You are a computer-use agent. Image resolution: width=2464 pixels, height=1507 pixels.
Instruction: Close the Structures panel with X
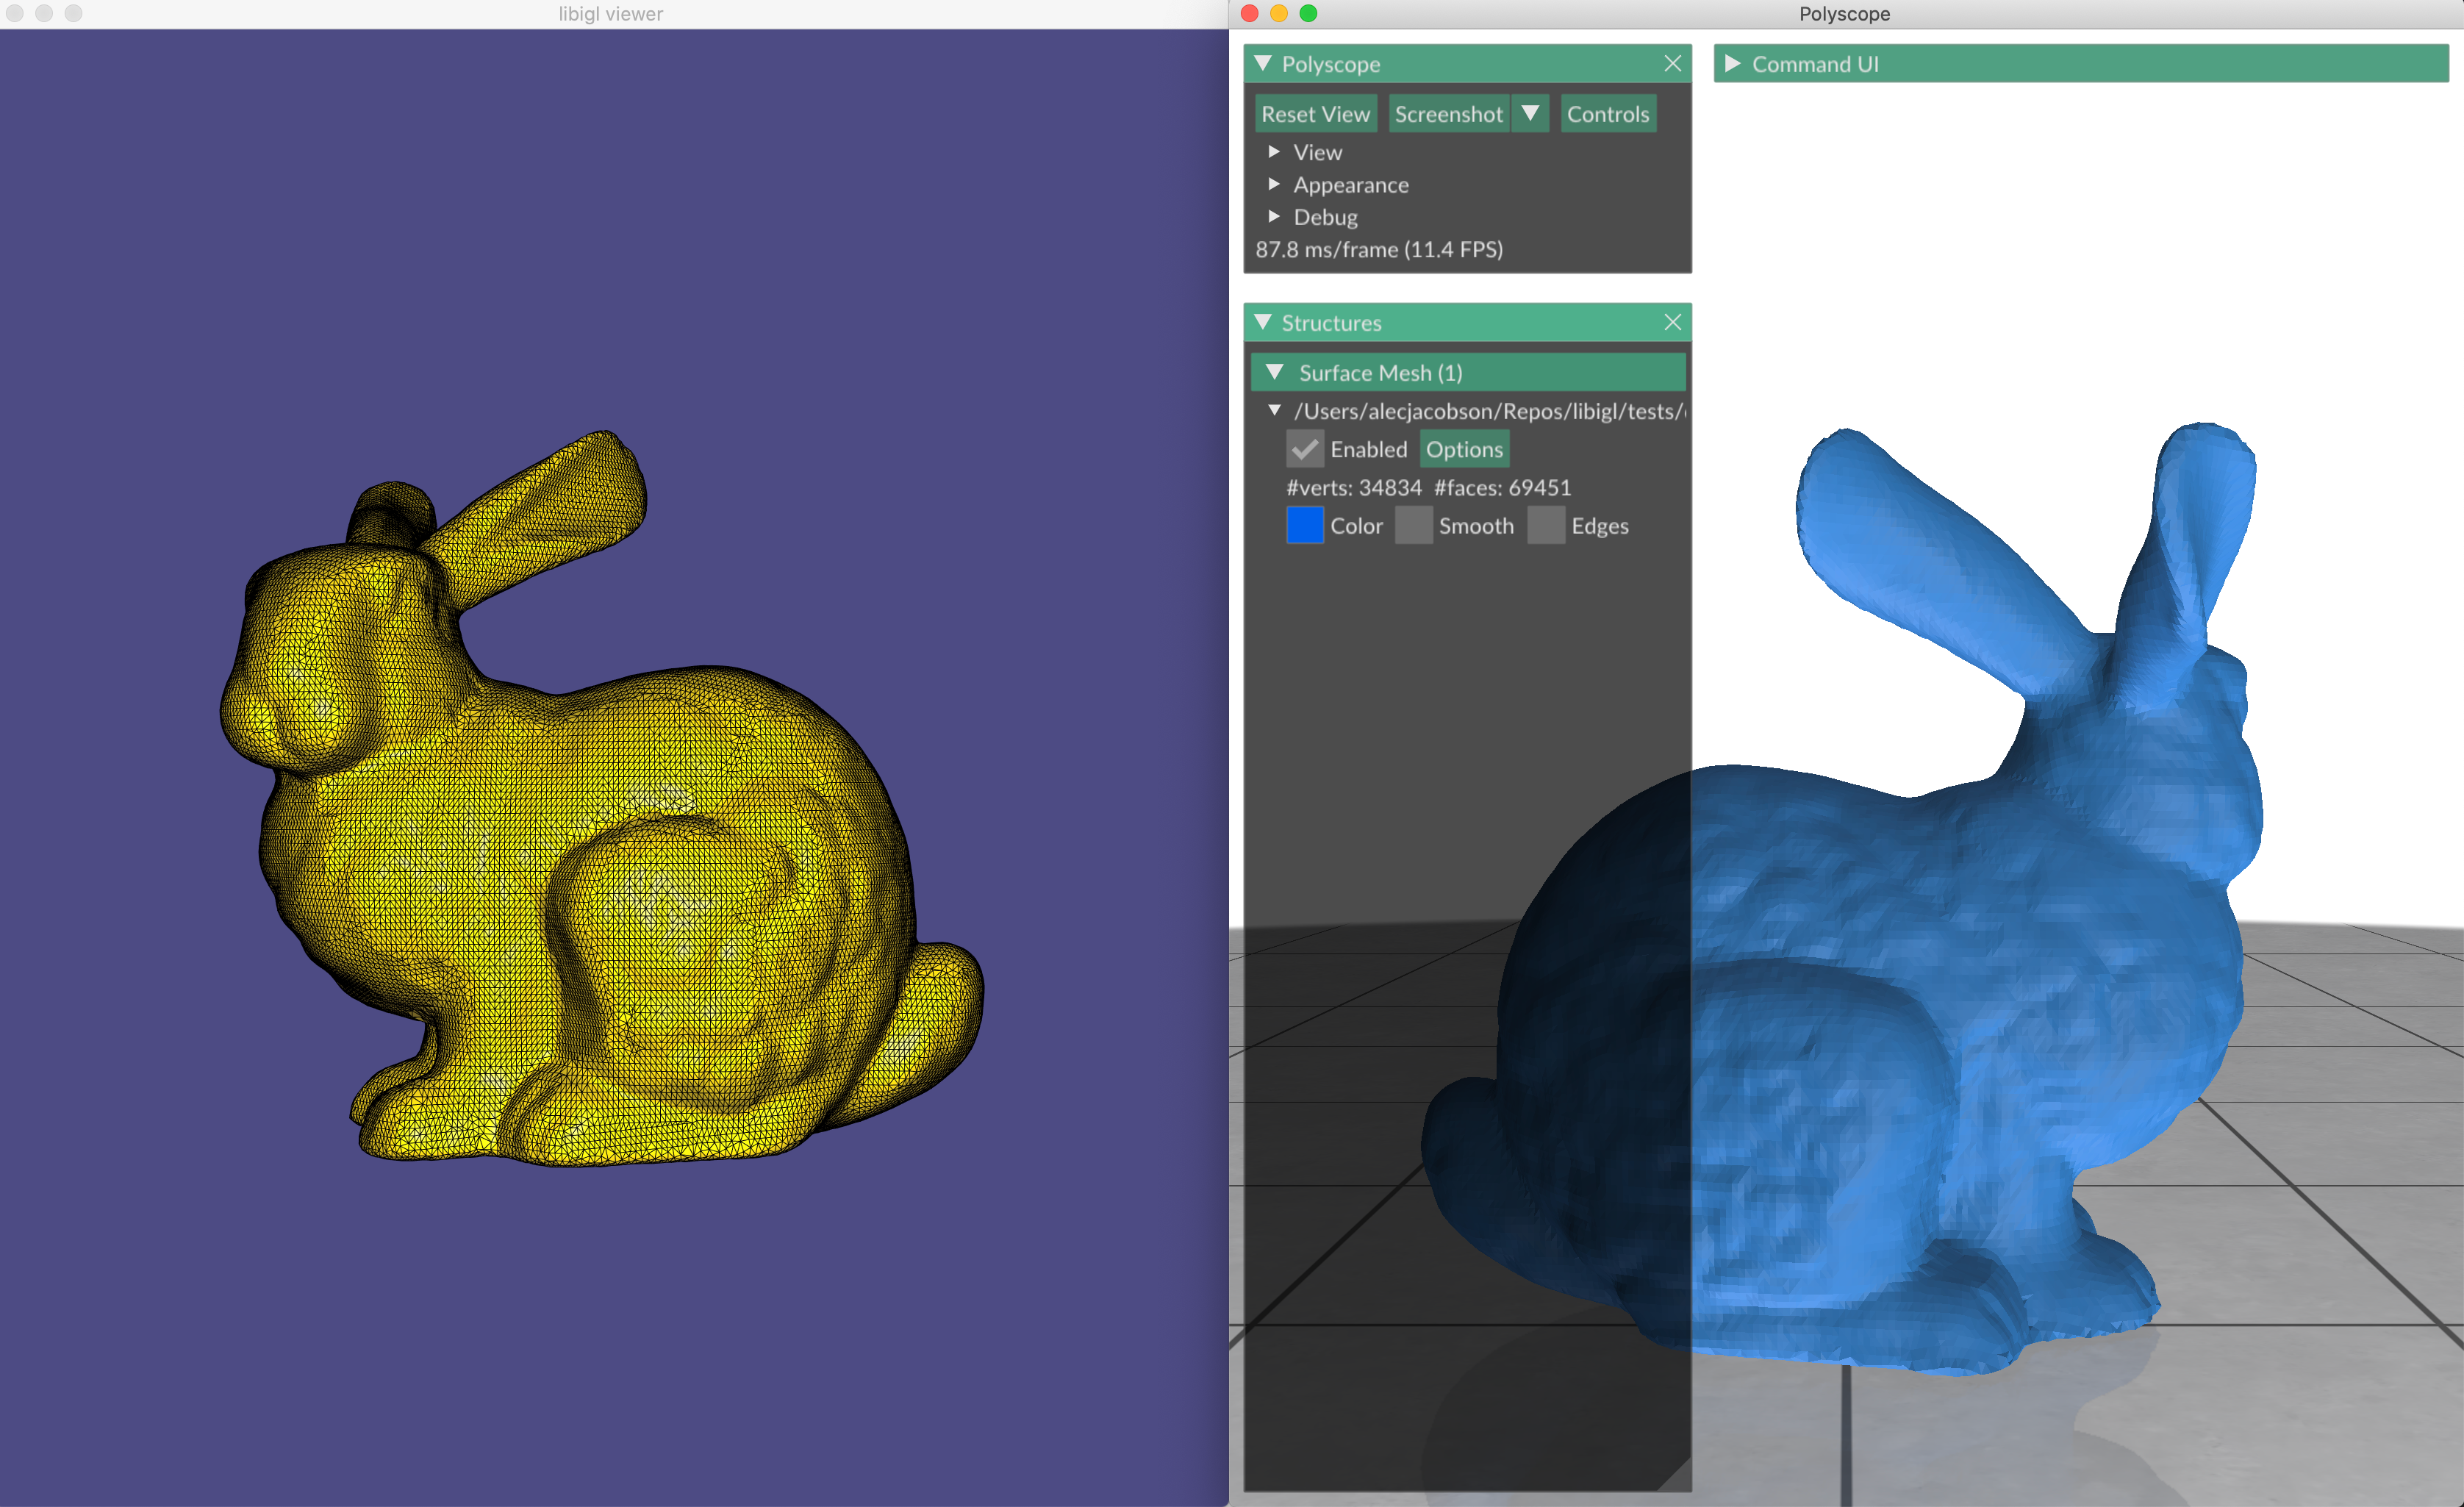1672,322
